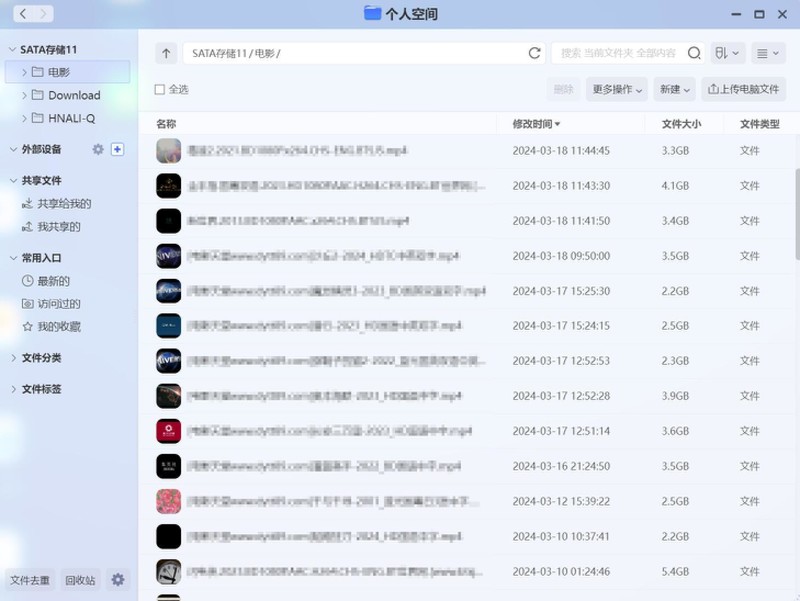Expand the 文件分类 section
Image resolution: width=800 pixels, height=601 pixels.
pyautogui.click(x=13, y=358)
